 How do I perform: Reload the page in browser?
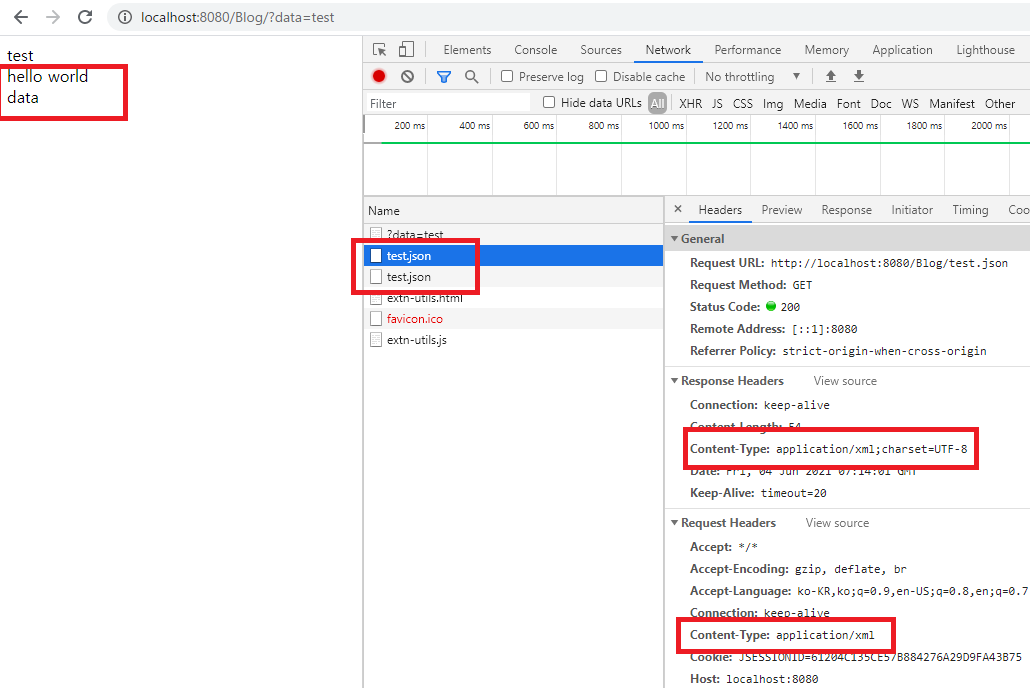[85, 17]
